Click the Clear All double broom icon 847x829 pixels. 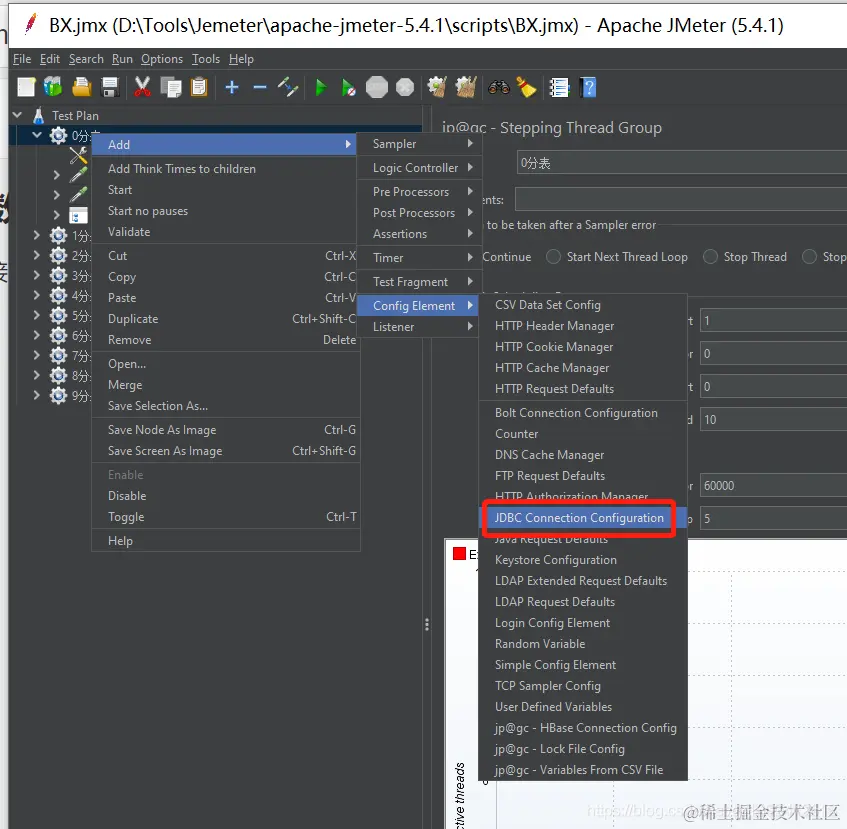[x=466, y=87]
